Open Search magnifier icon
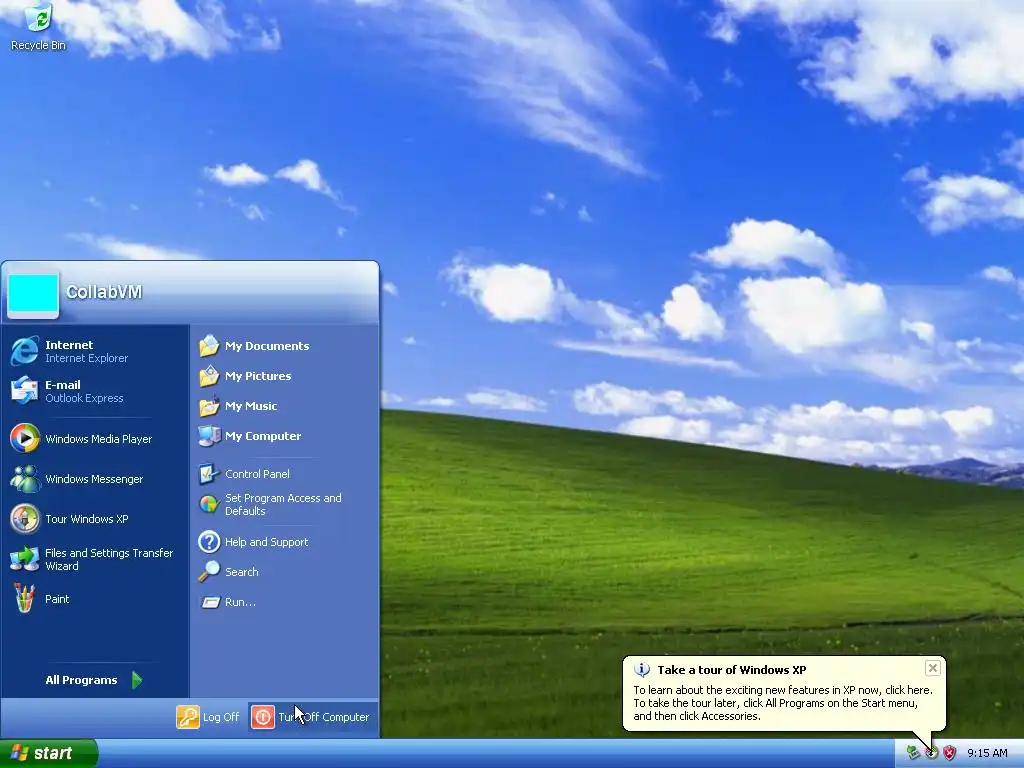This screenshot has height=768, width=1024. coord(209,571)
